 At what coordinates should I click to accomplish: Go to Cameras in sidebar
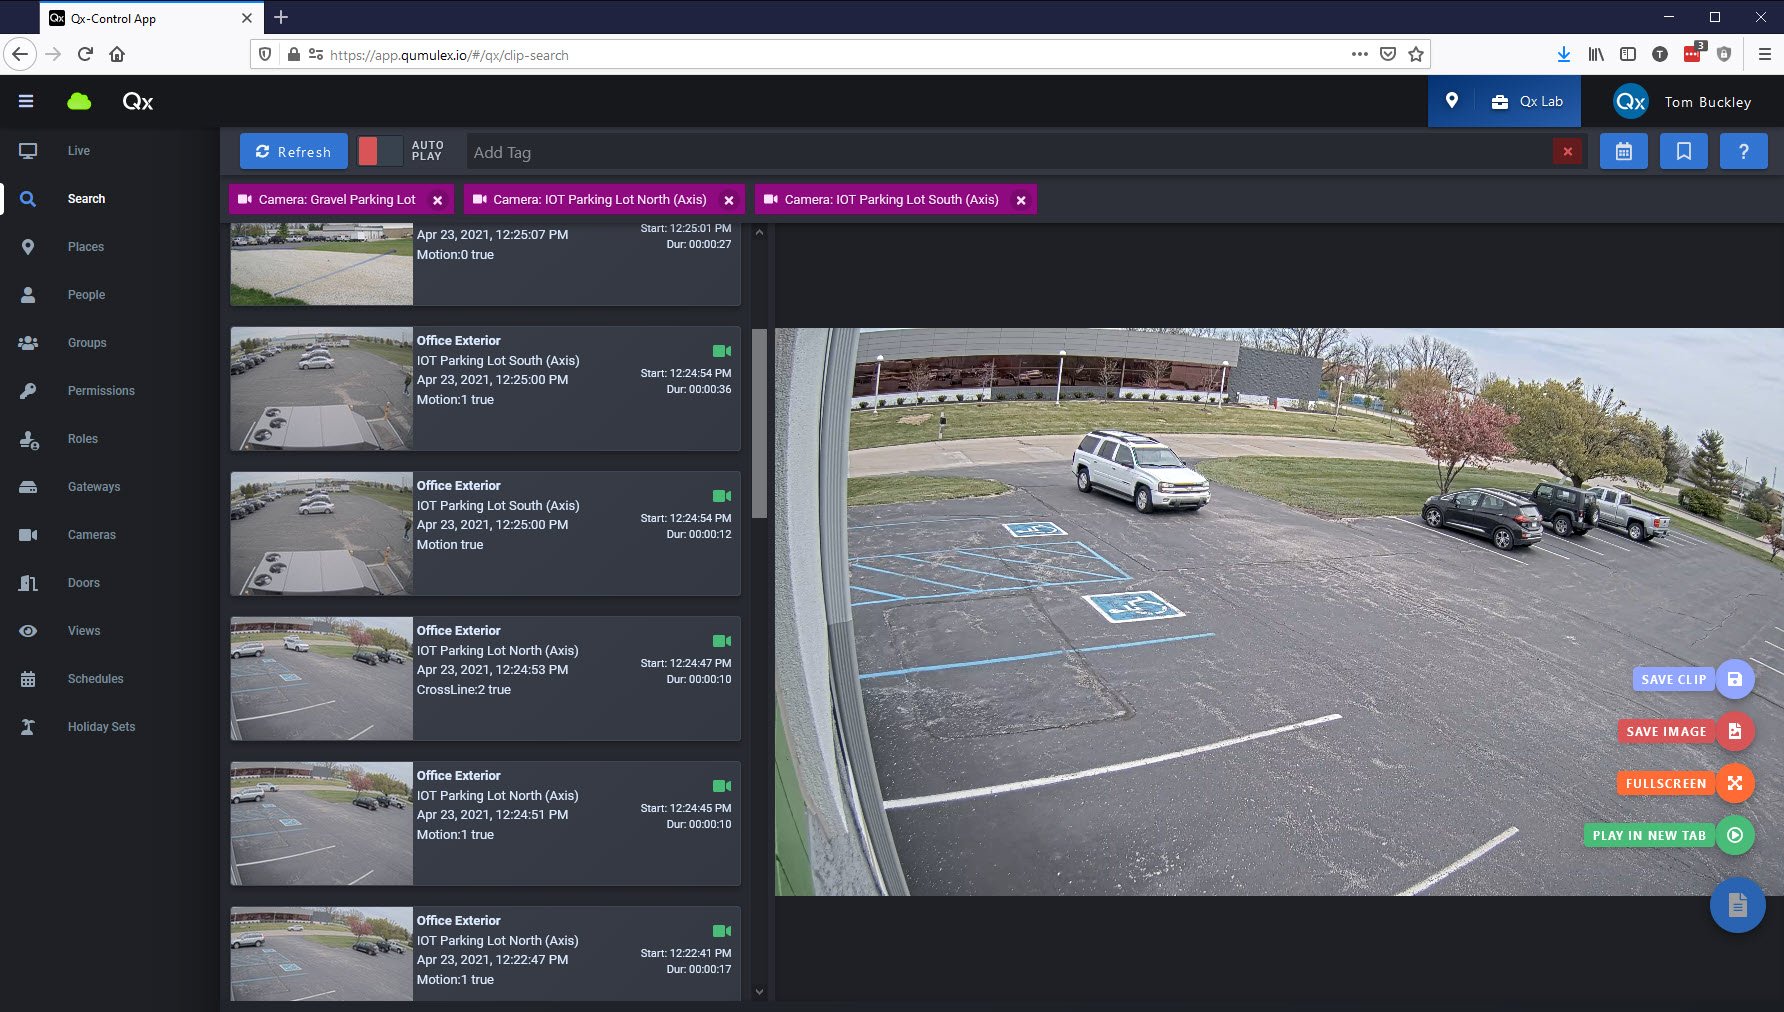[x=91, y=535]
